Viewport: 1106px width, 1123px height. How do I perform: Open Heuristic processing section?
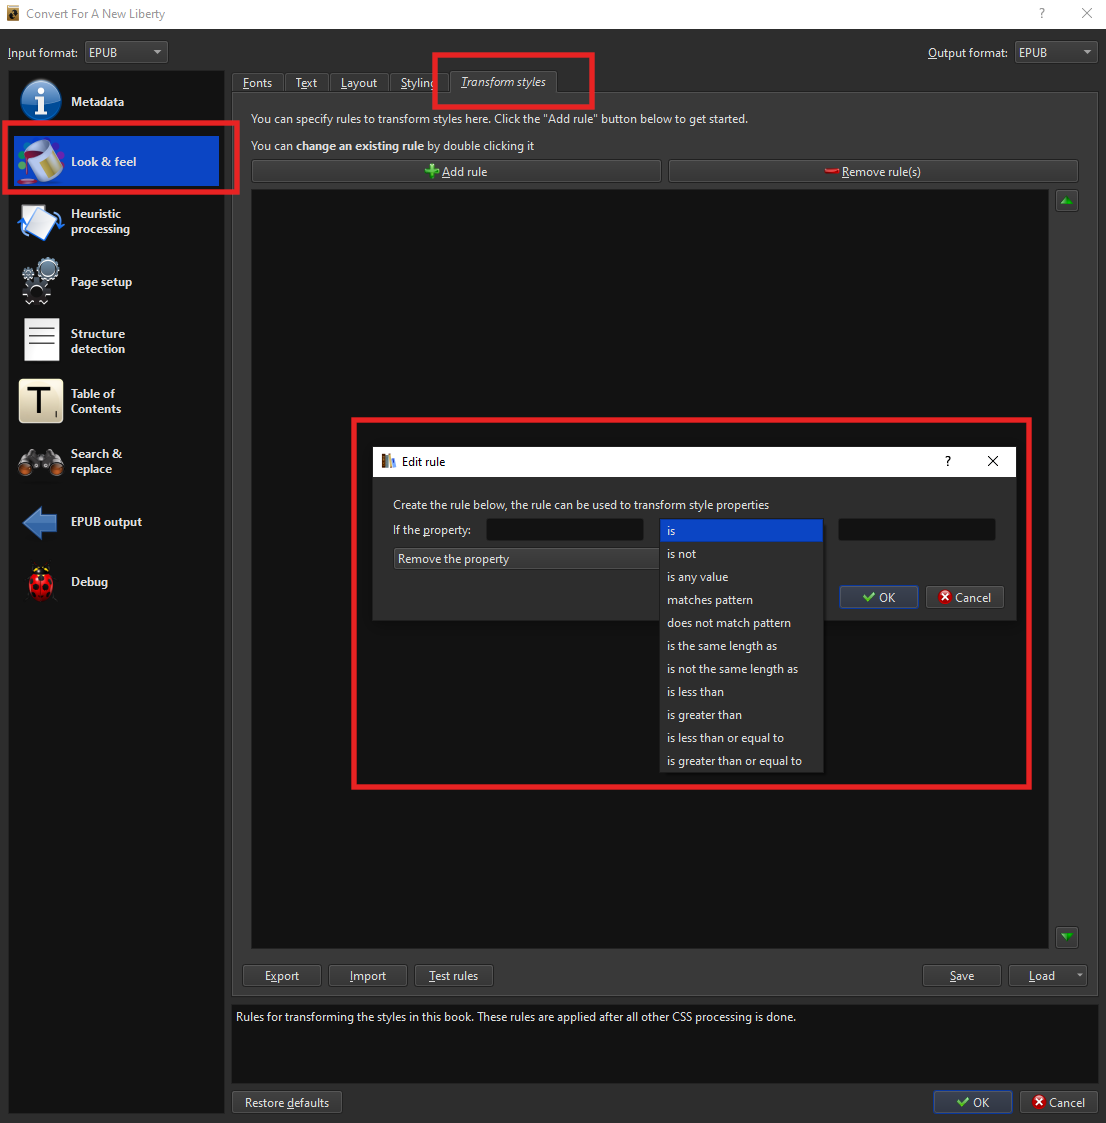[x=116, y=221]
